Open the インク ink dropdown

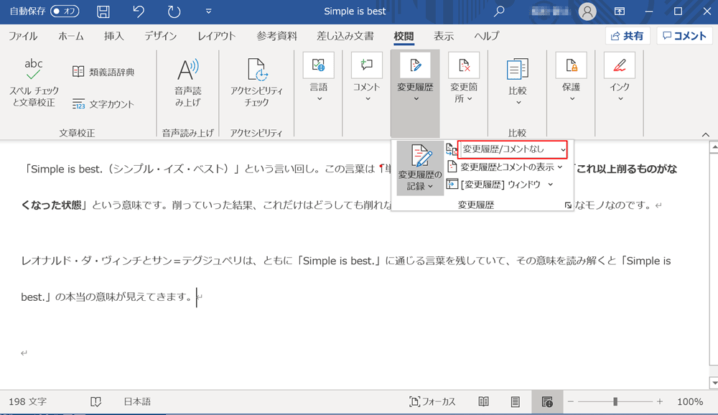620,78
